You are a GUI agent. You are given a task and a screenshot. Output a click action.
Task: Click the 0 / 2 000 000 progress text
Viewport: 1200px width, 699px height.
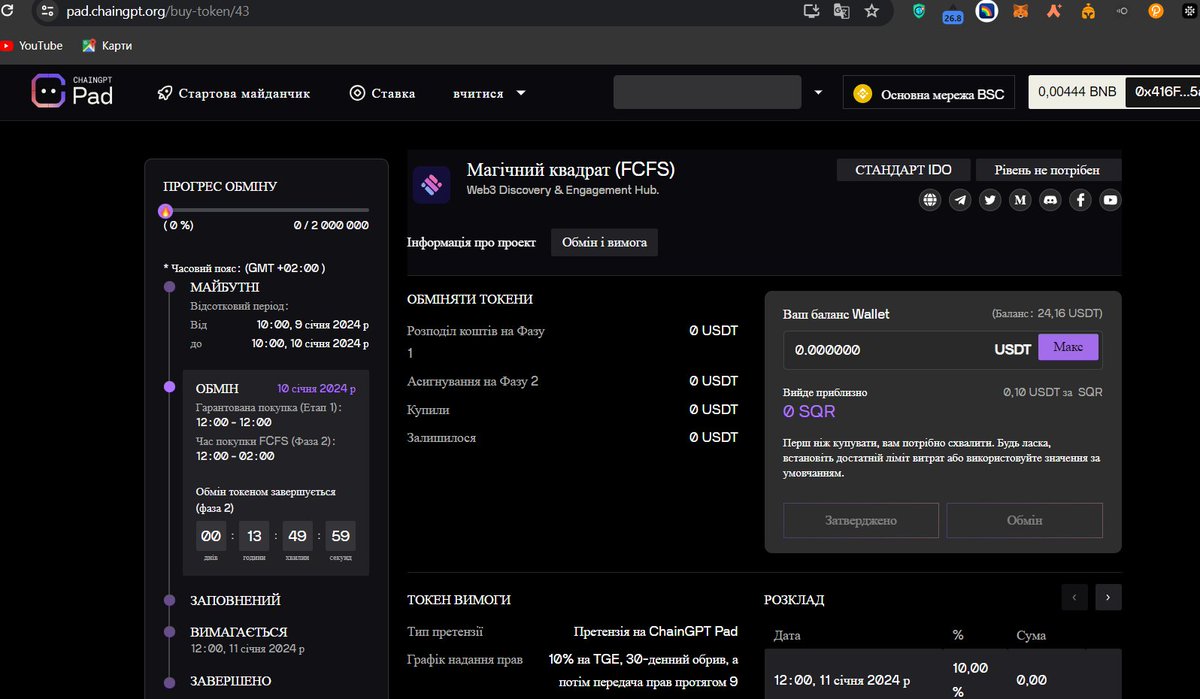[331, 225]
